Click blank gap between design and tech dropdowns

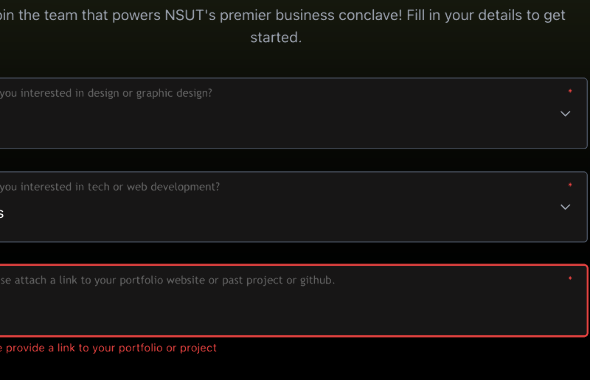click(x=293, y=160)
